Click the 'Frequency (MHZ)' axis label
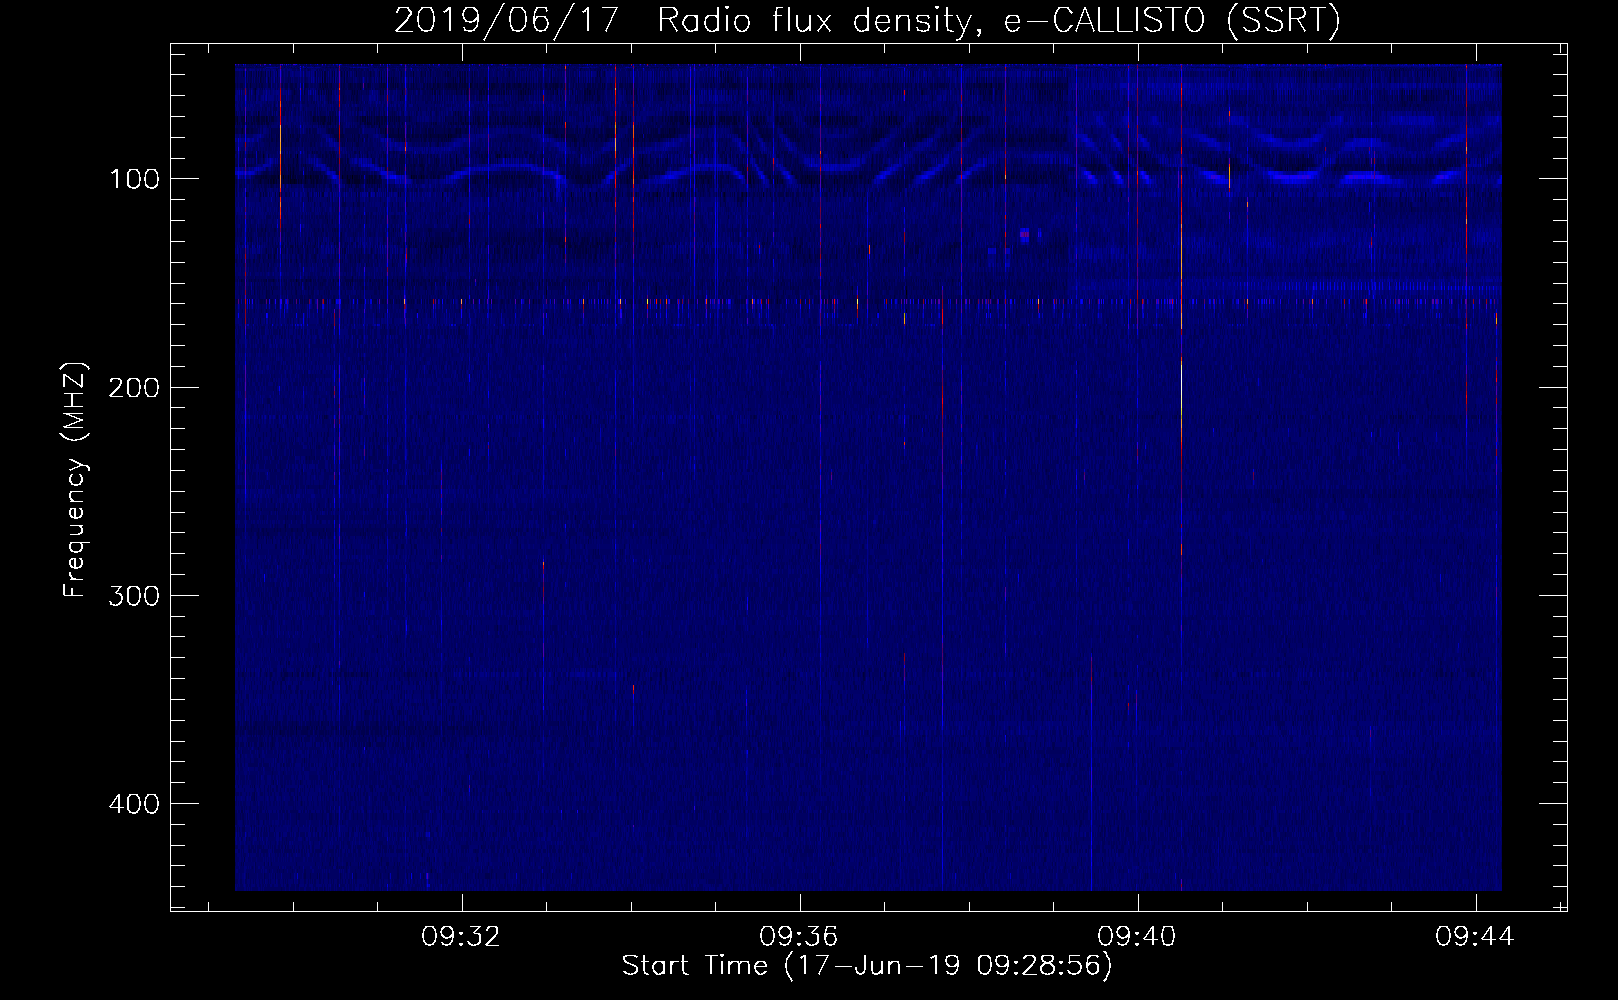 tap(75, 479)
